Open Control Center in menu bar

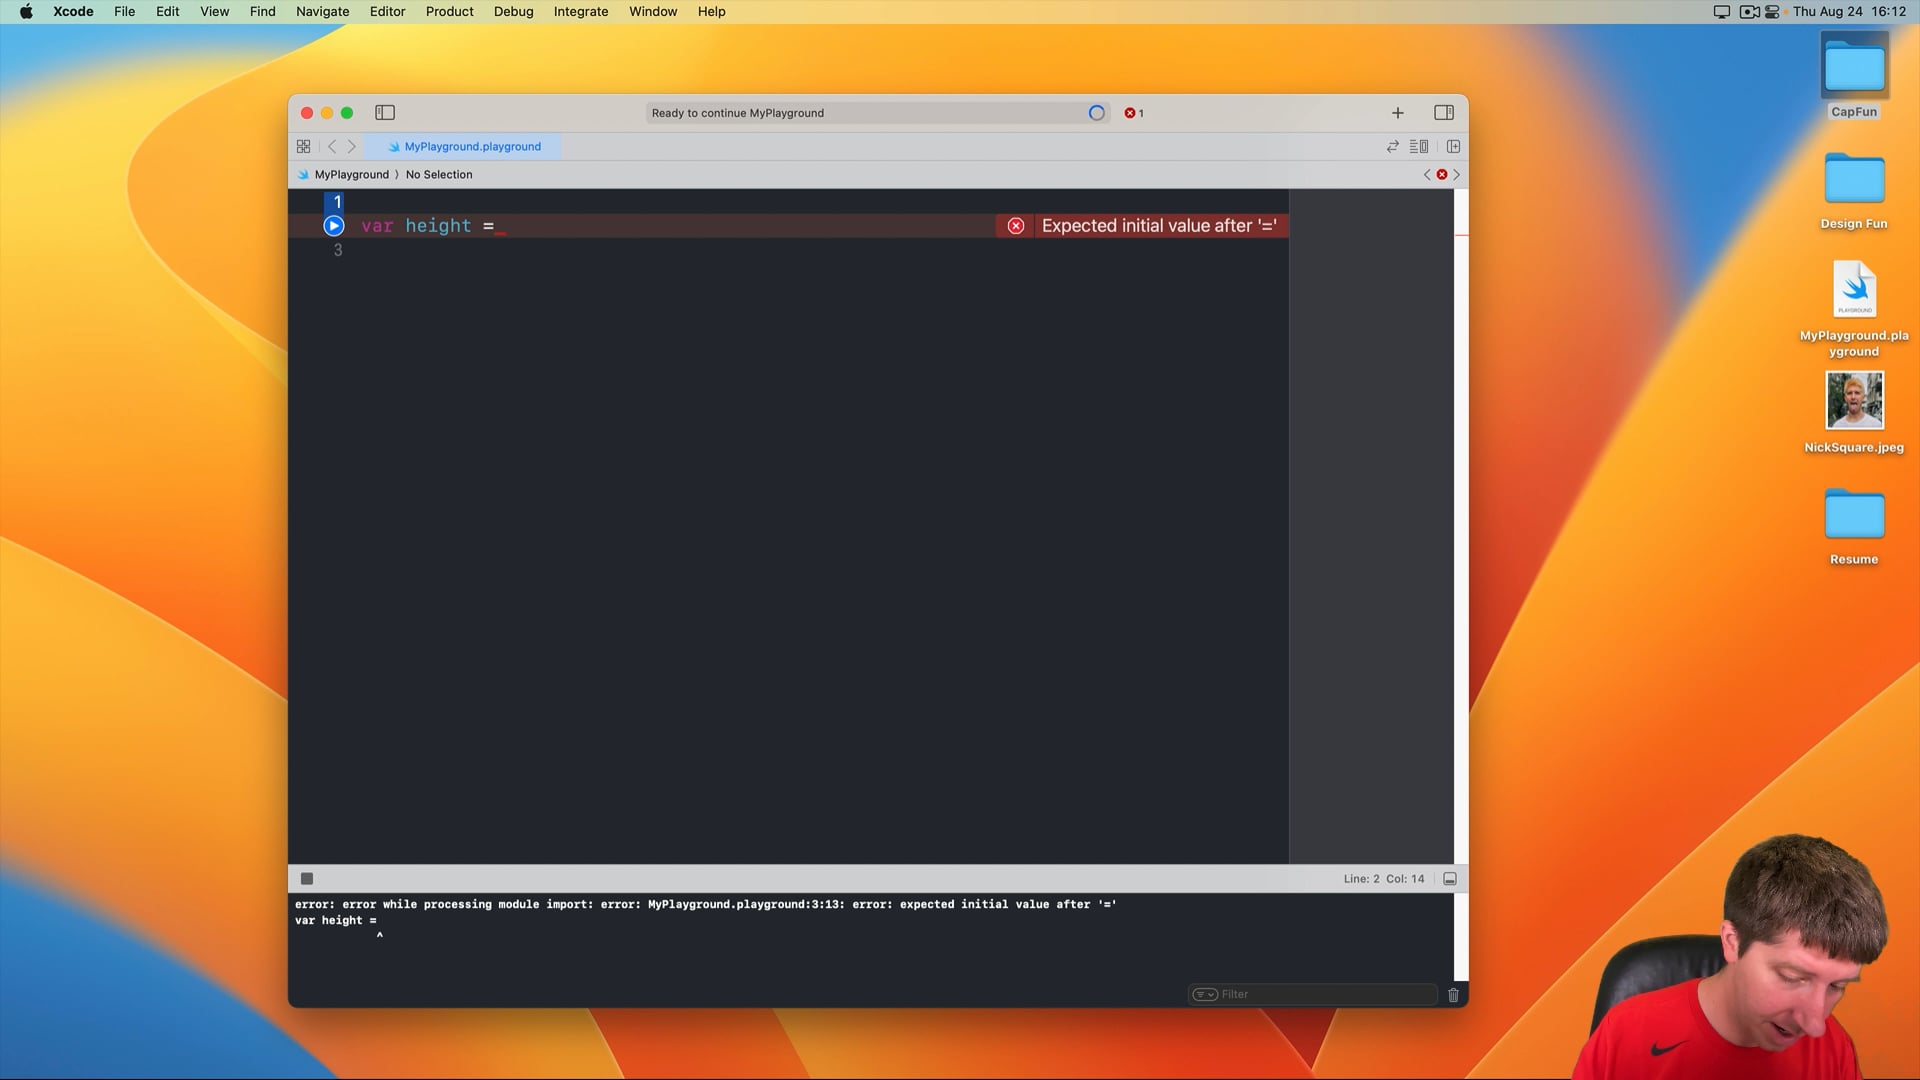pyautogui.click(x=1772, y=12)
